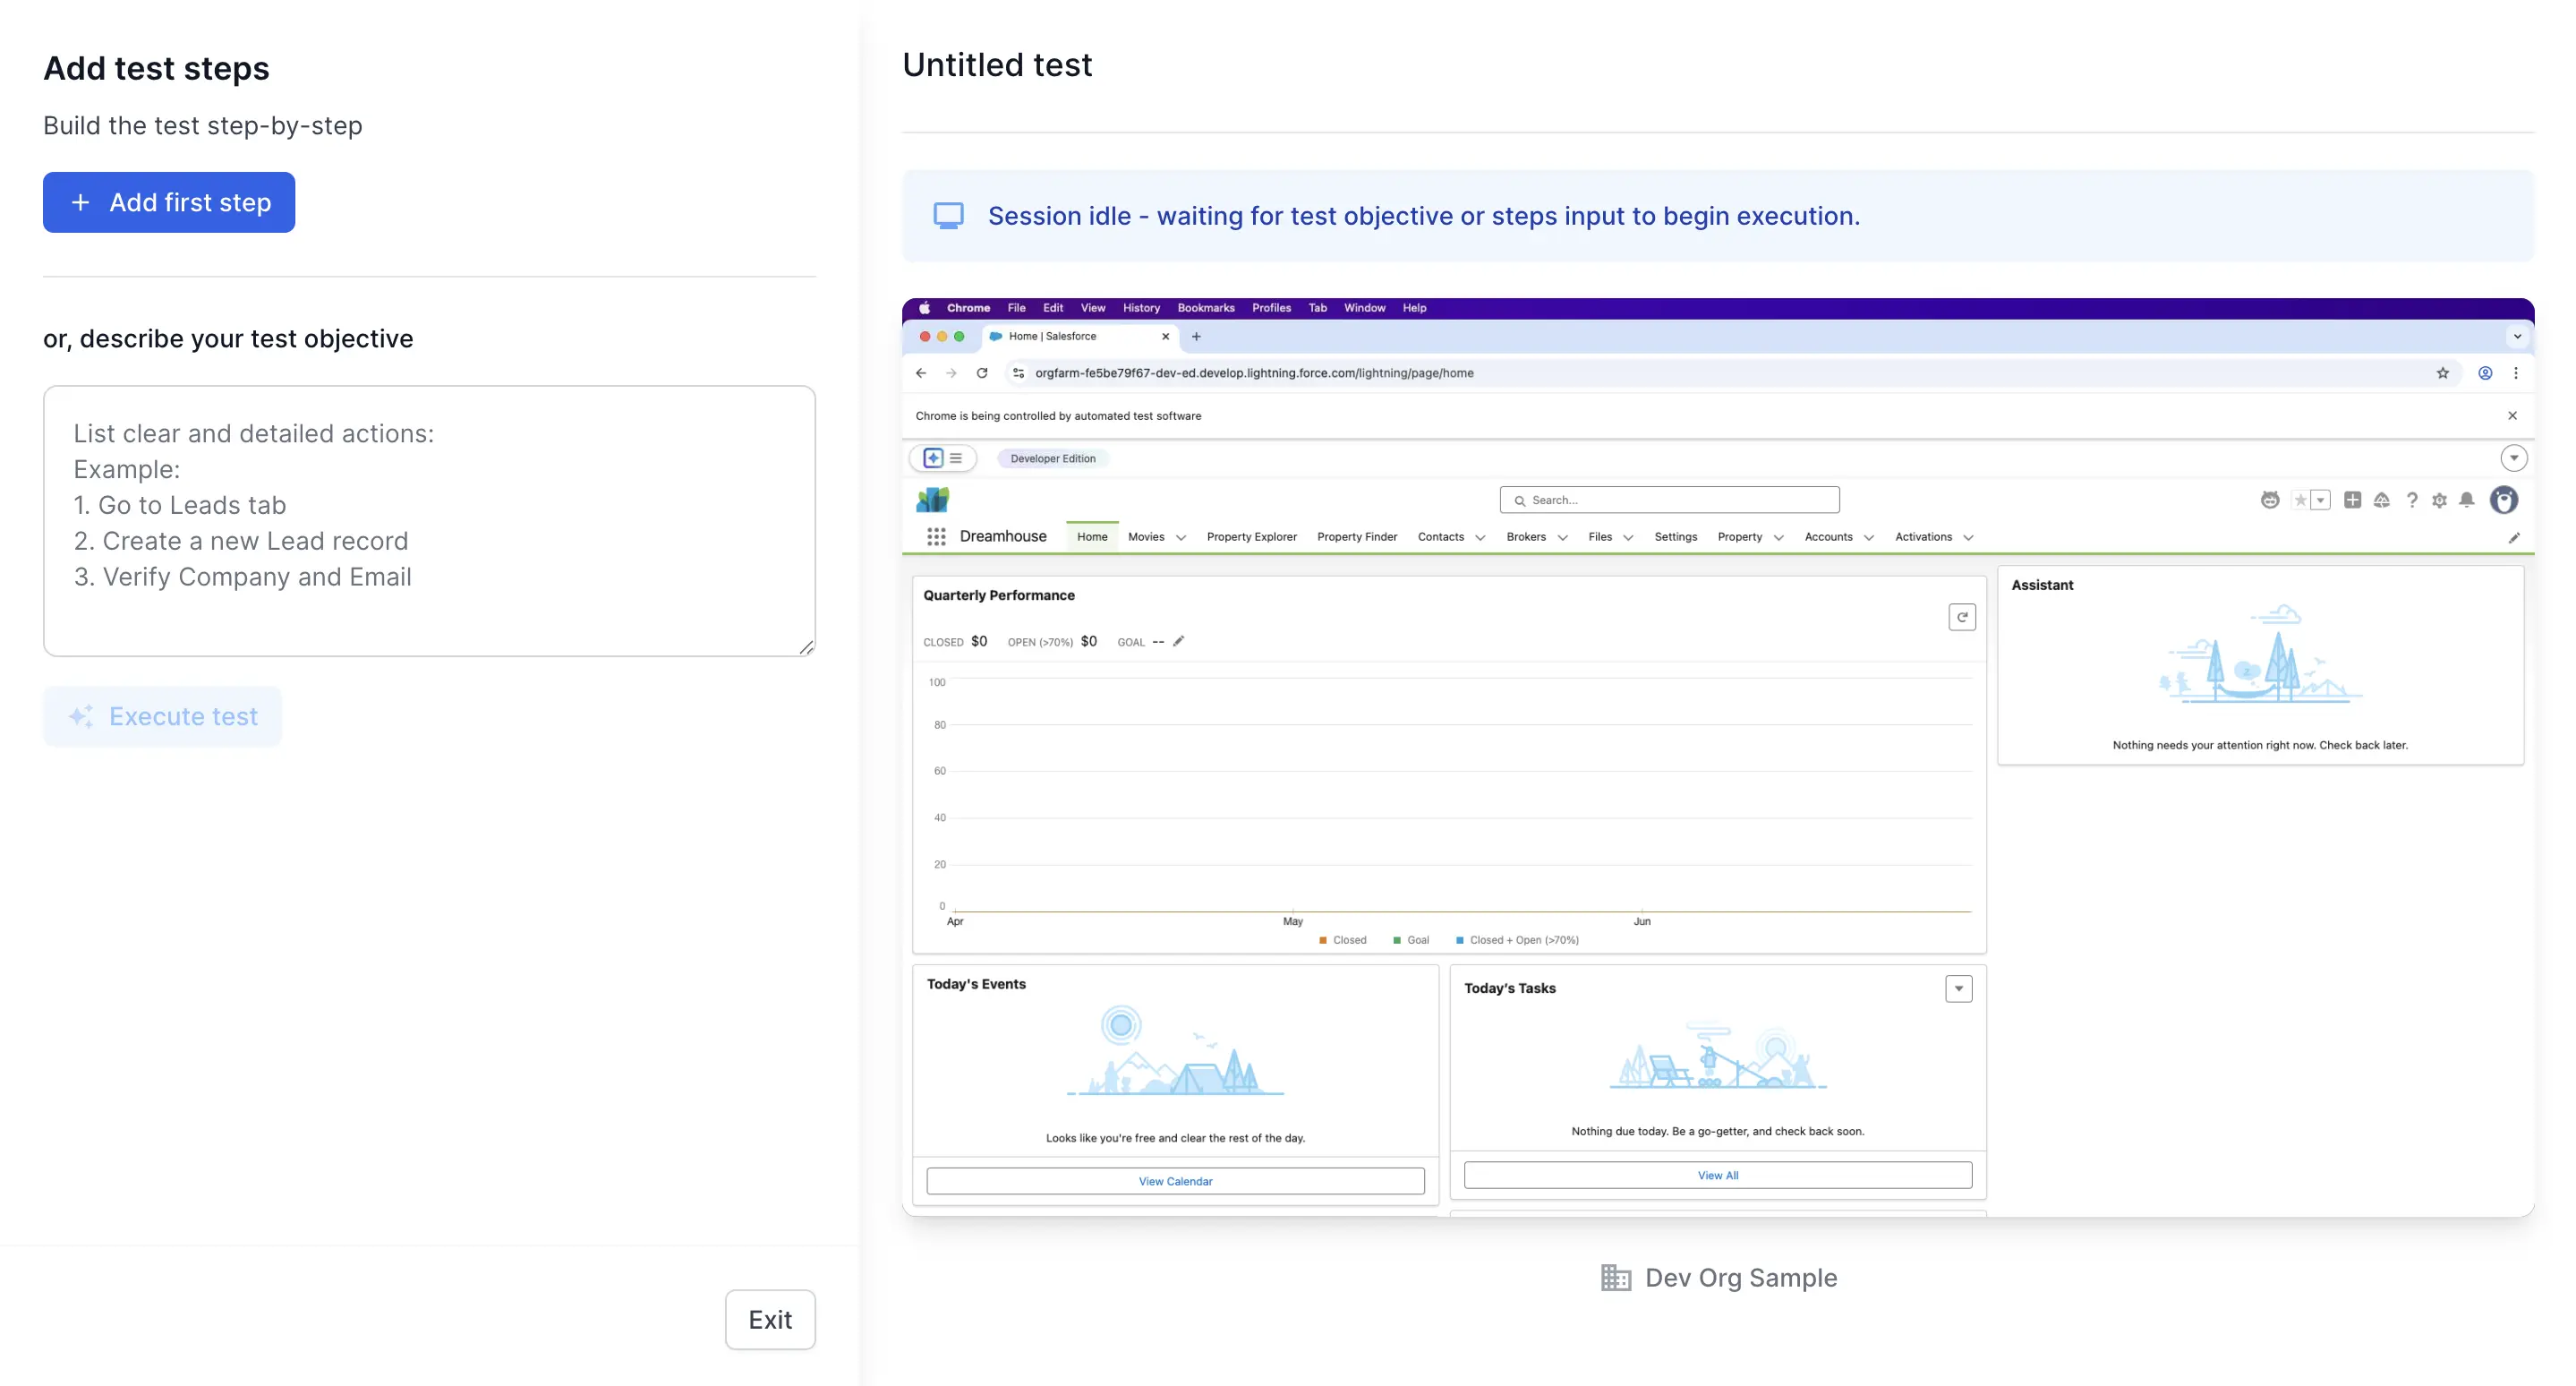Viewport: 2576px width, 1386px height.
Task: Toggle the favorites star in Salesforce header
Action: point(2300,500)
